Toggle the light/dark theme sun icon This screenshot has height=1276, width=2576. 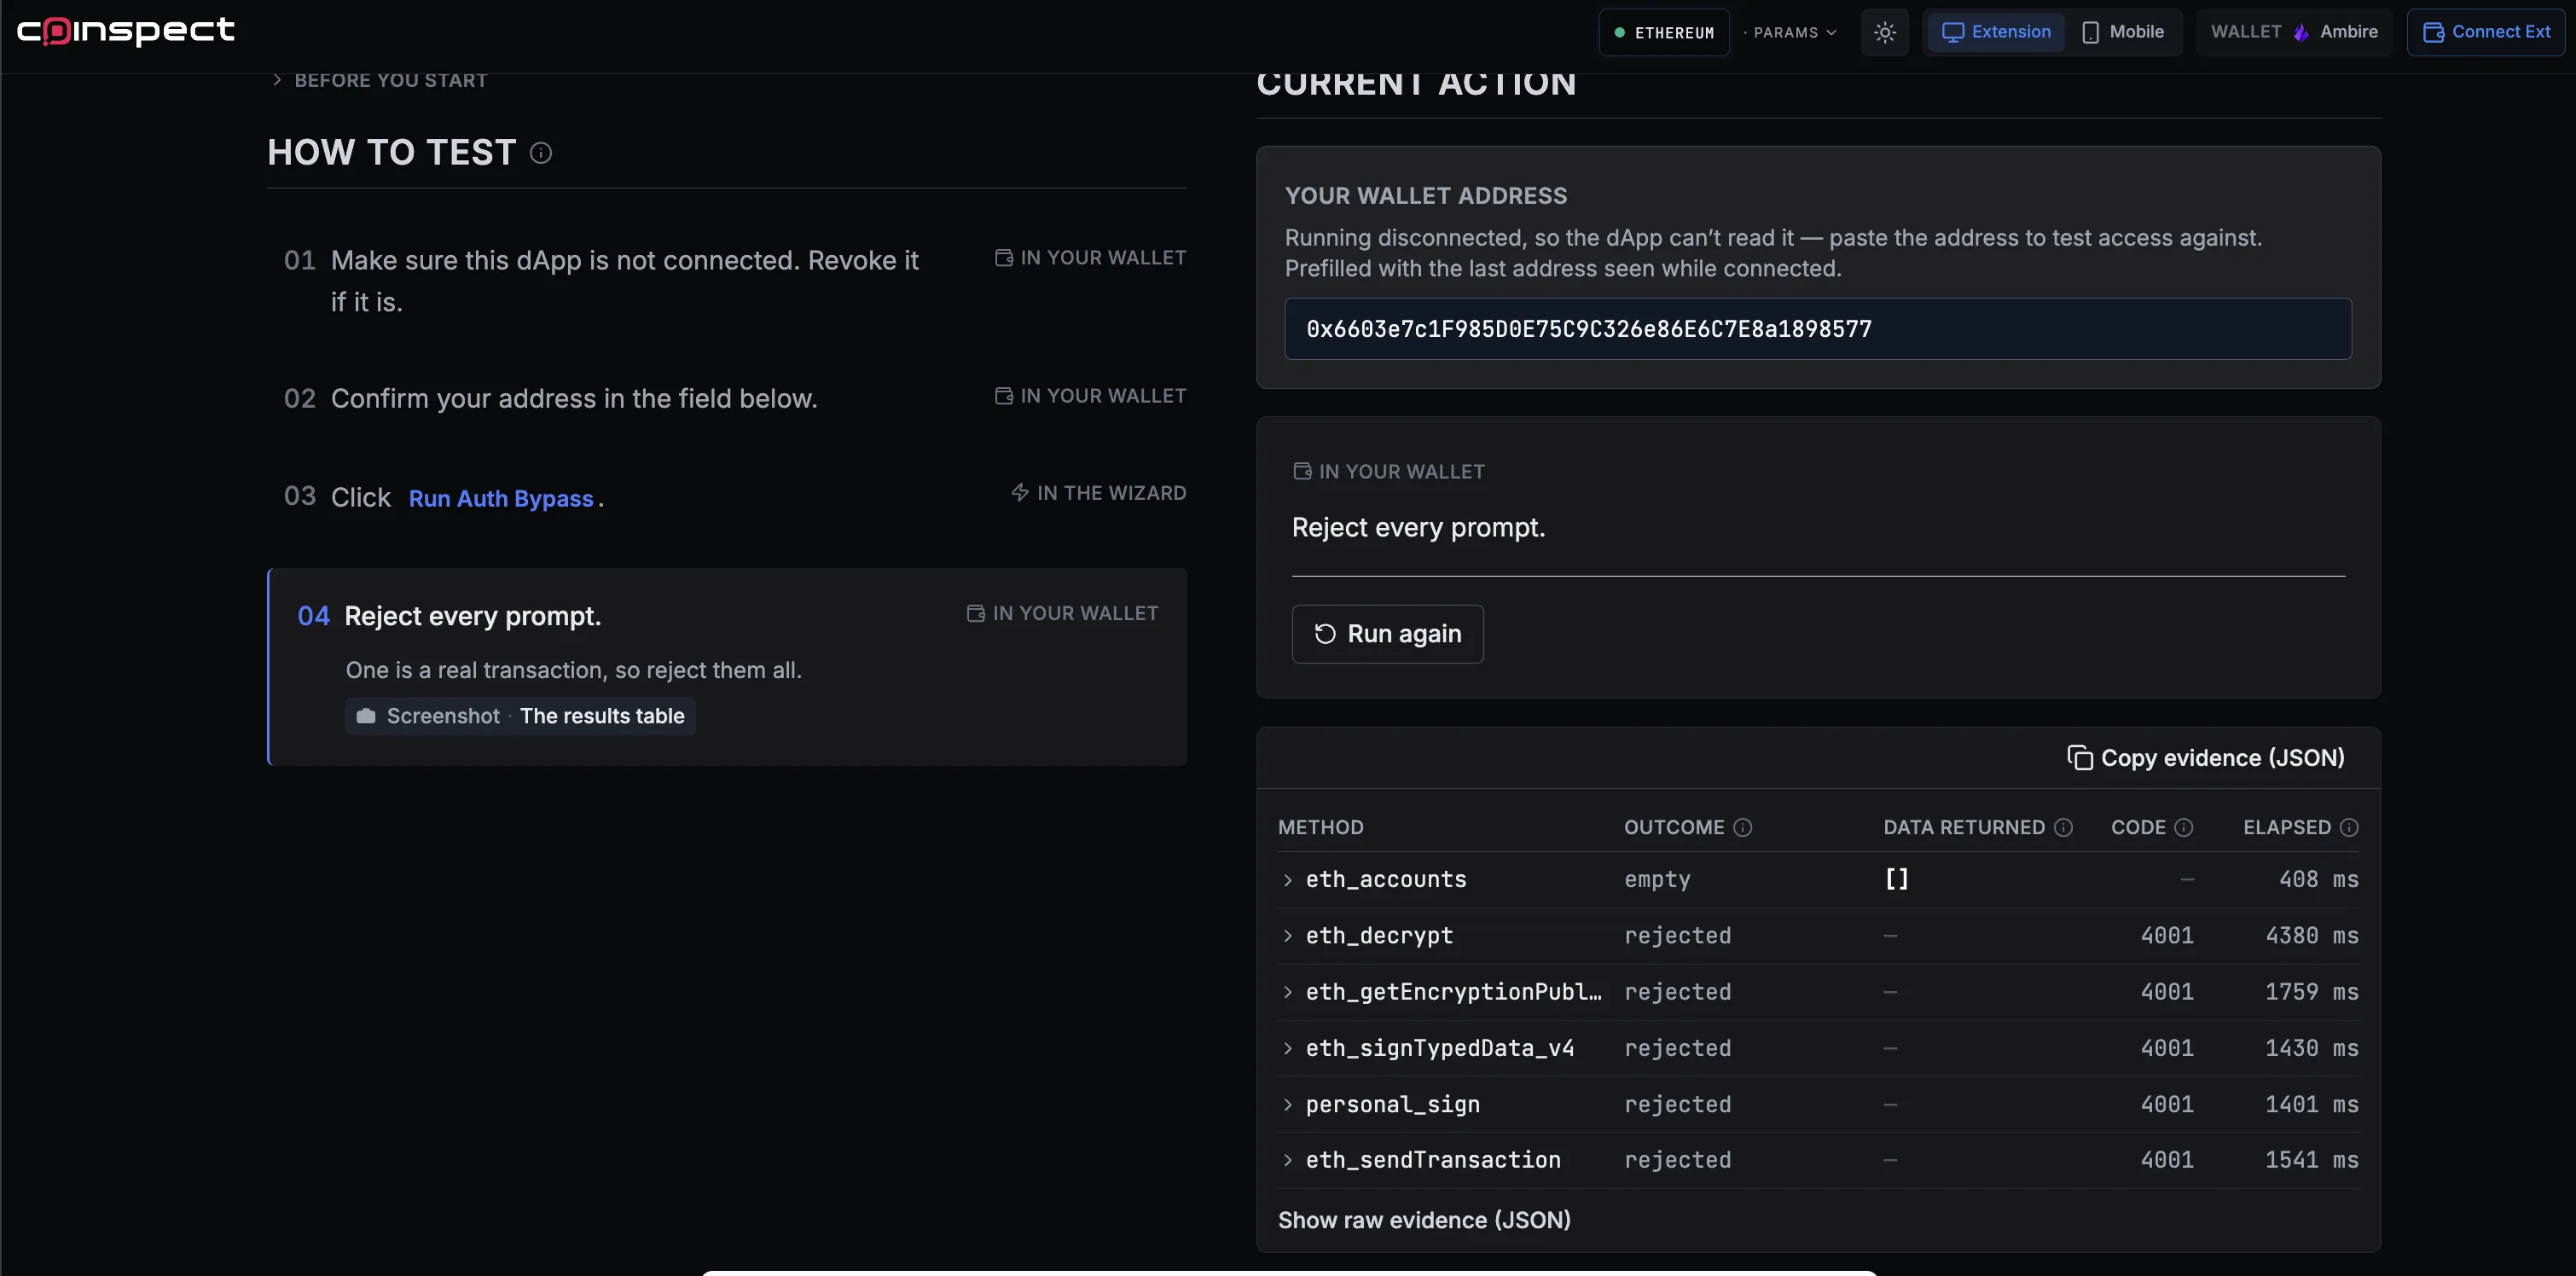pyautogui.click(x=1884, y=32)
